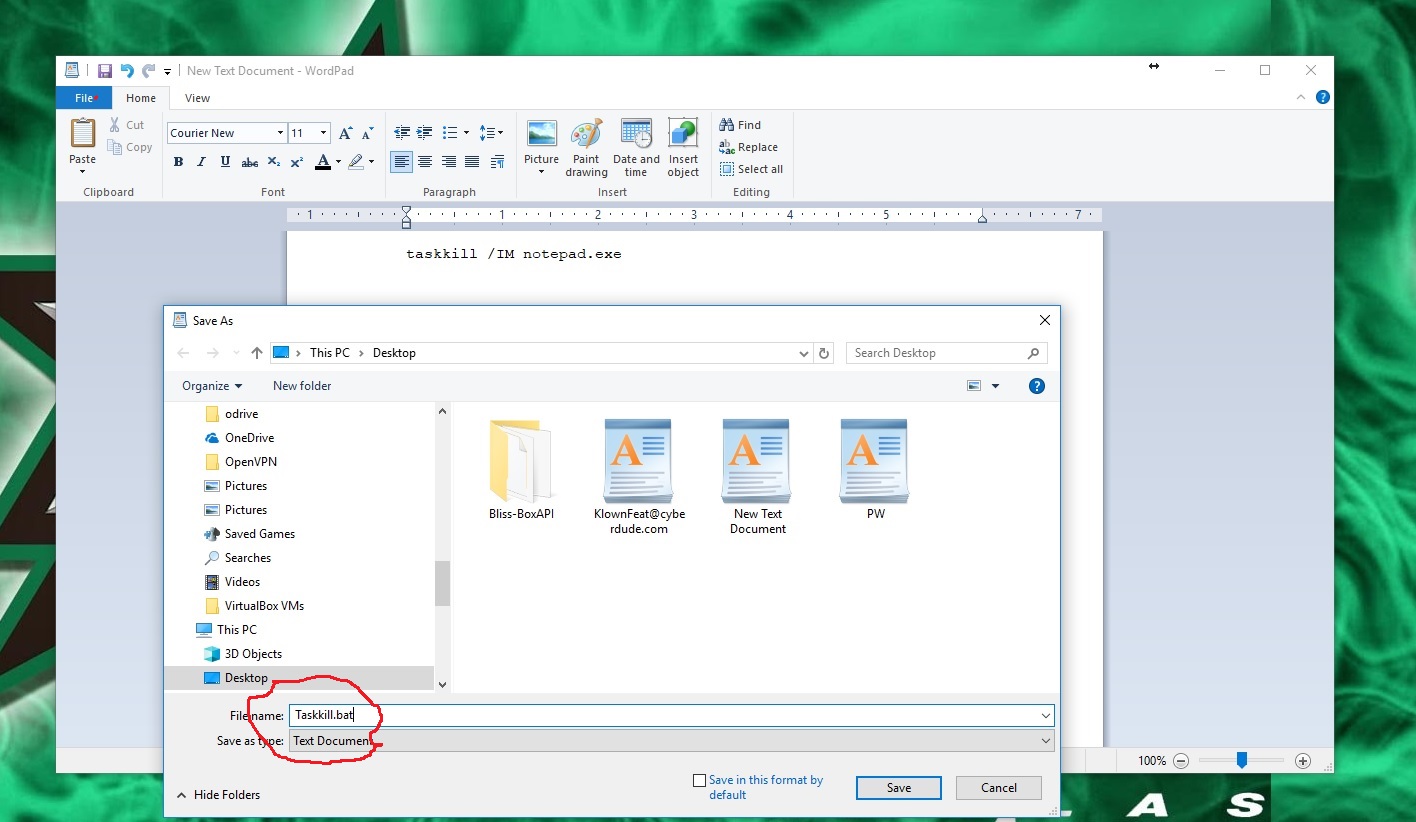Click the Paste clipboard icon
The width and height of the screenshot is (1416, 822).
tap(83, 133)
